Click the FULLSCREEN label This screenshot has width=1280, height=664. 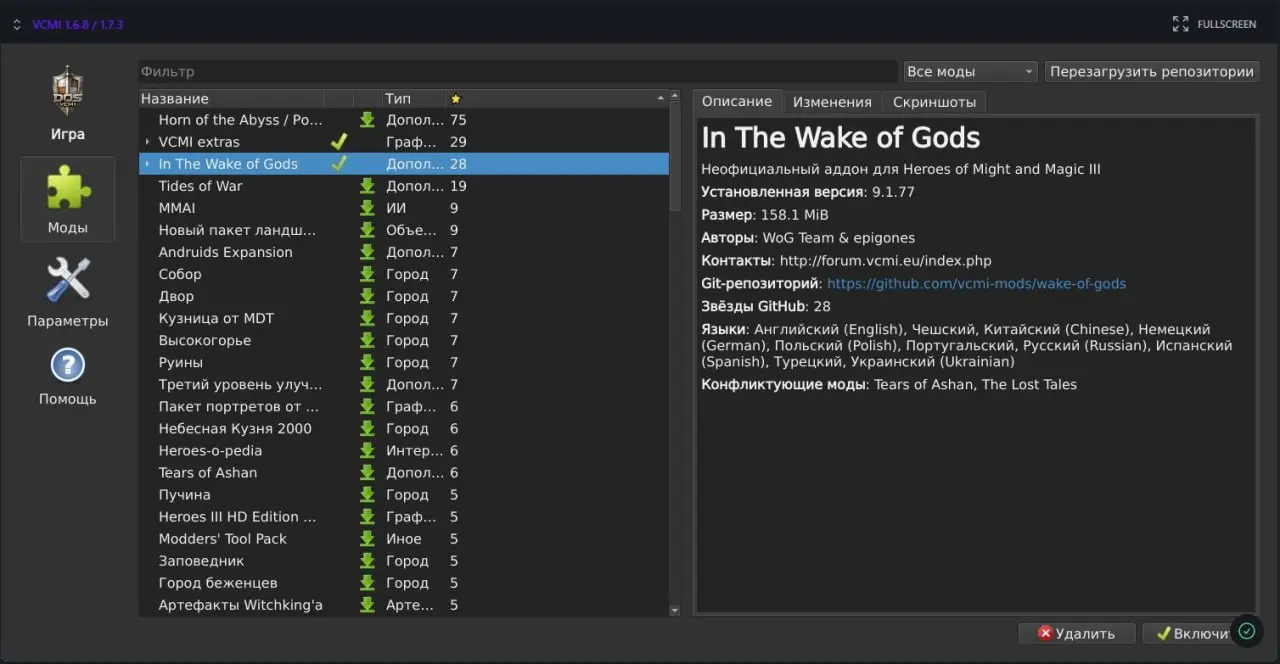(x=1226, y=24)
